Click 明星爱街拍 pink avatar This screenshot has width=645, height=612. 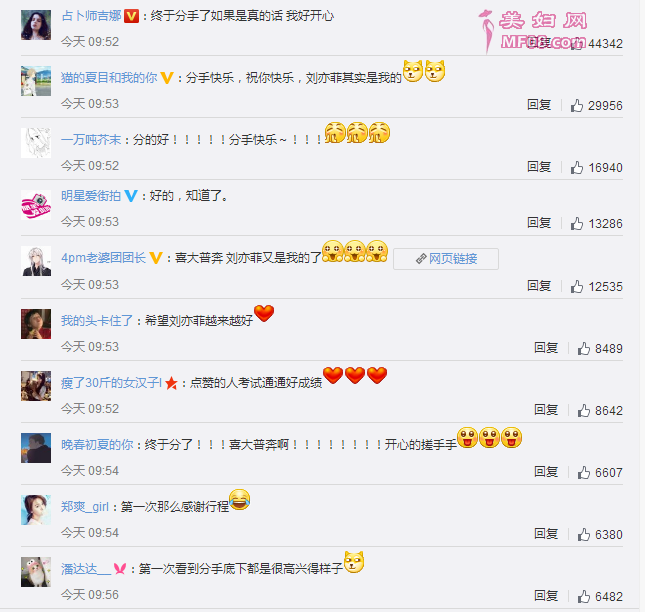[36, 205]
